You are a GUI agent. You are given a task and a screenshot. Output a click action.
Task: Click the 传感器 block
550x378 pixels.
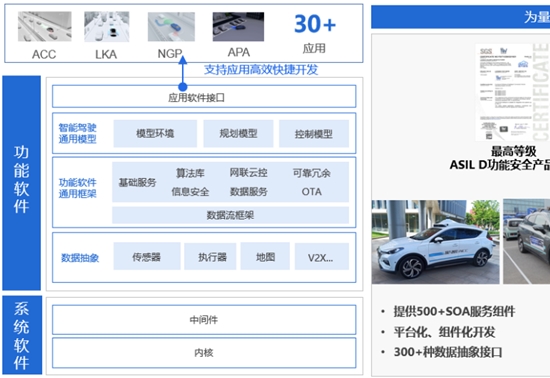(147, 257)
